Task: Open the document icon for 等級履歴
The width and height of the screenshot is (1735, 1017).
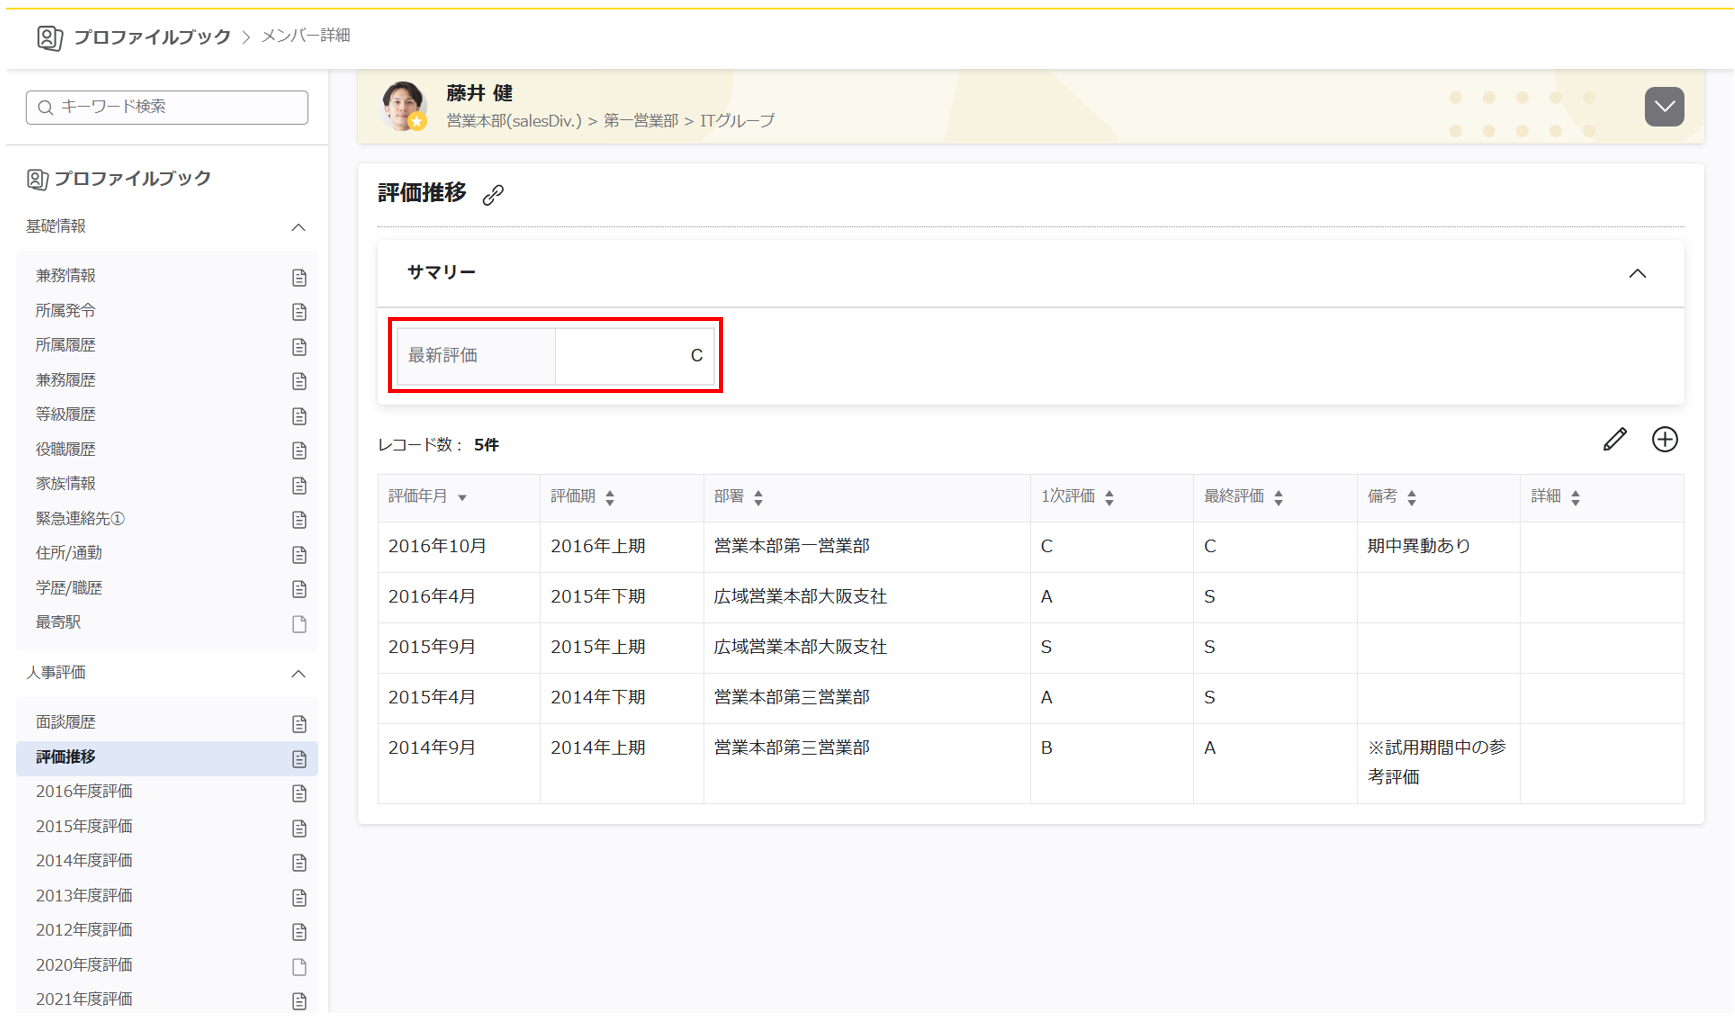Action: [299, 416]
